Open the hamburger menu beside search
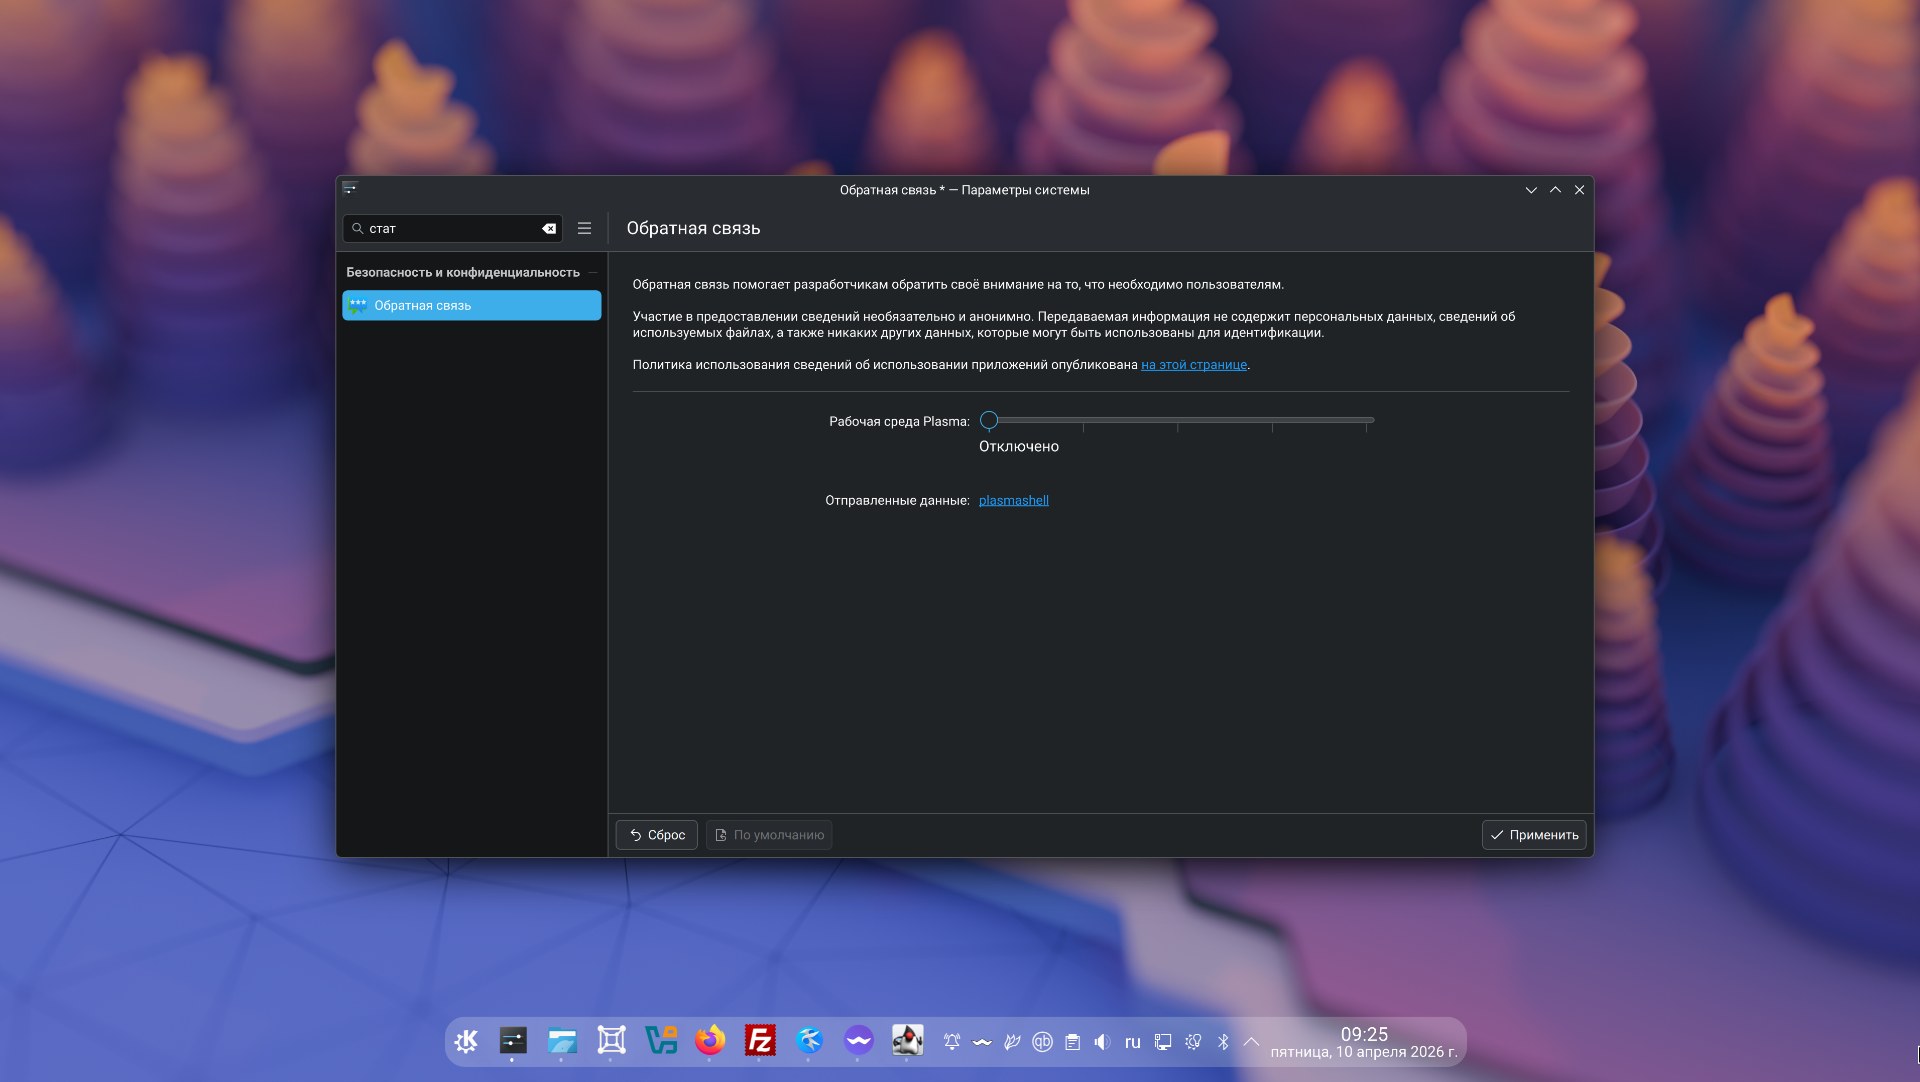The width and height of the screenshot is (1920, 1082). tap(585, 229)
